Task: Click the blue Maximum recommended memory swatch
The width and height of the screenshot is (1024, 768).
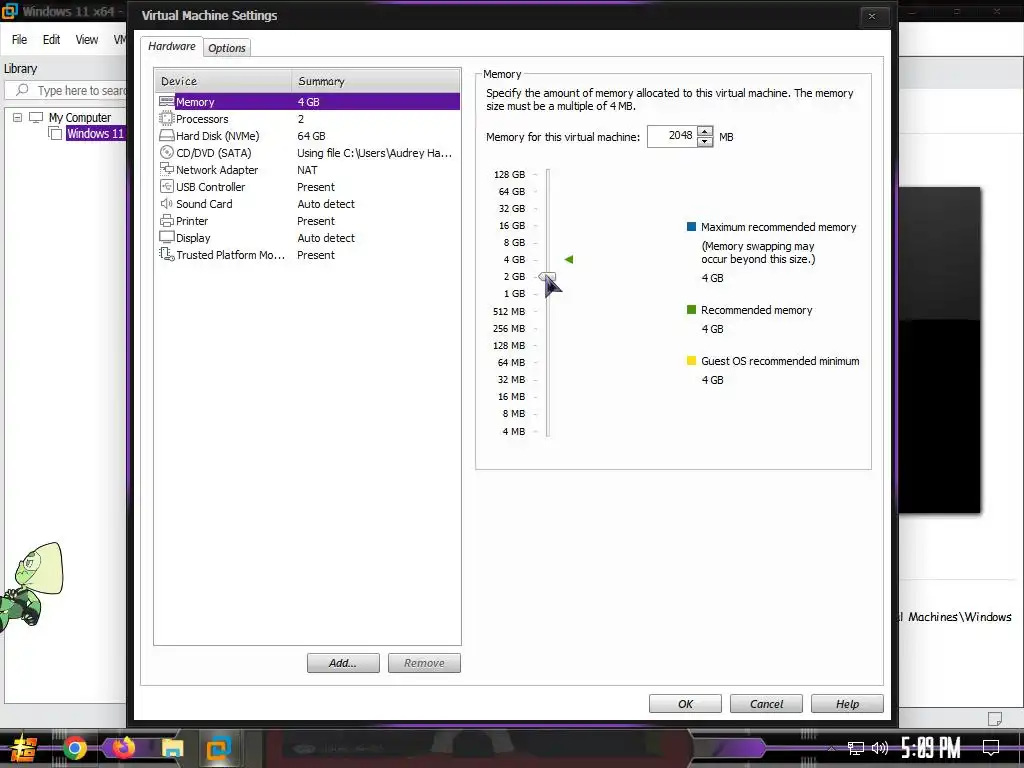Action: pyautogui.click(x=692, y=227)
